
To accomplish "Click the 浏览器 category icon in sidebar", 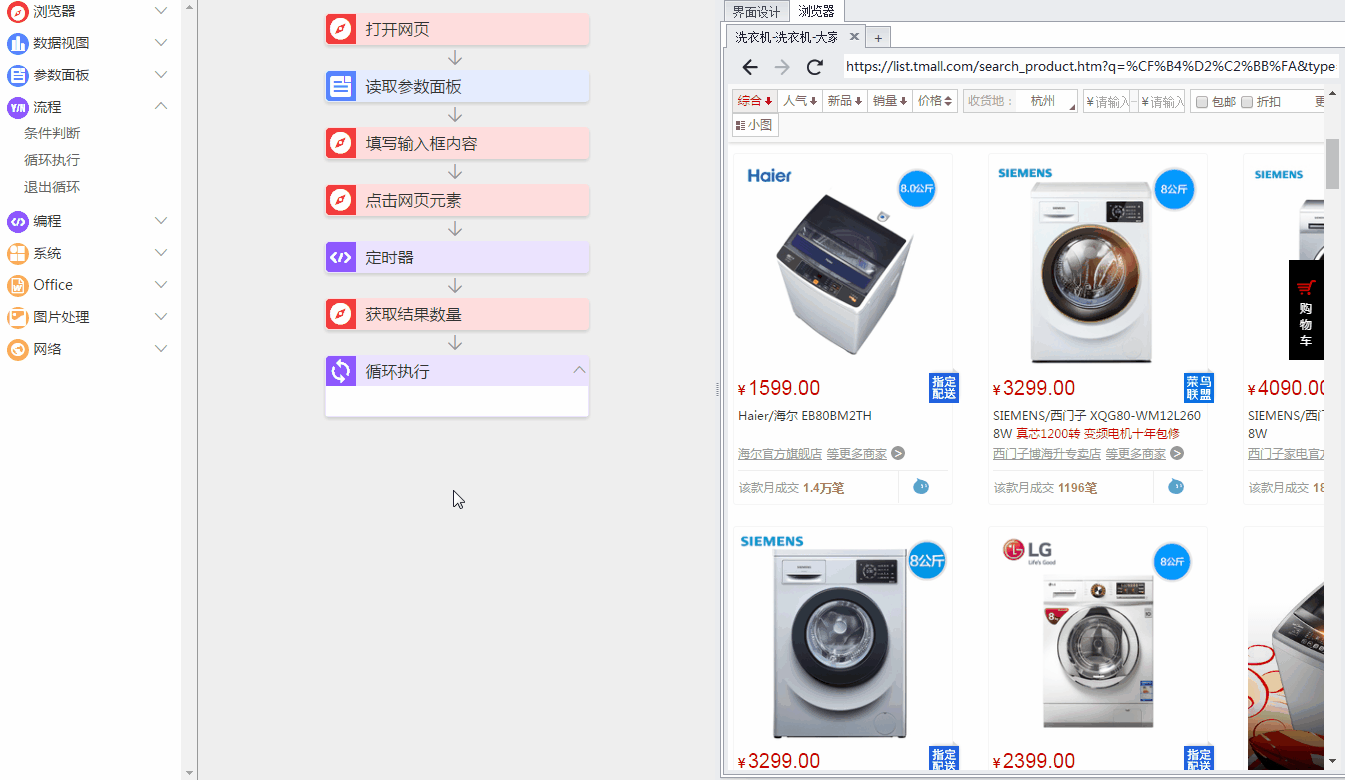I will pos(17,11).
